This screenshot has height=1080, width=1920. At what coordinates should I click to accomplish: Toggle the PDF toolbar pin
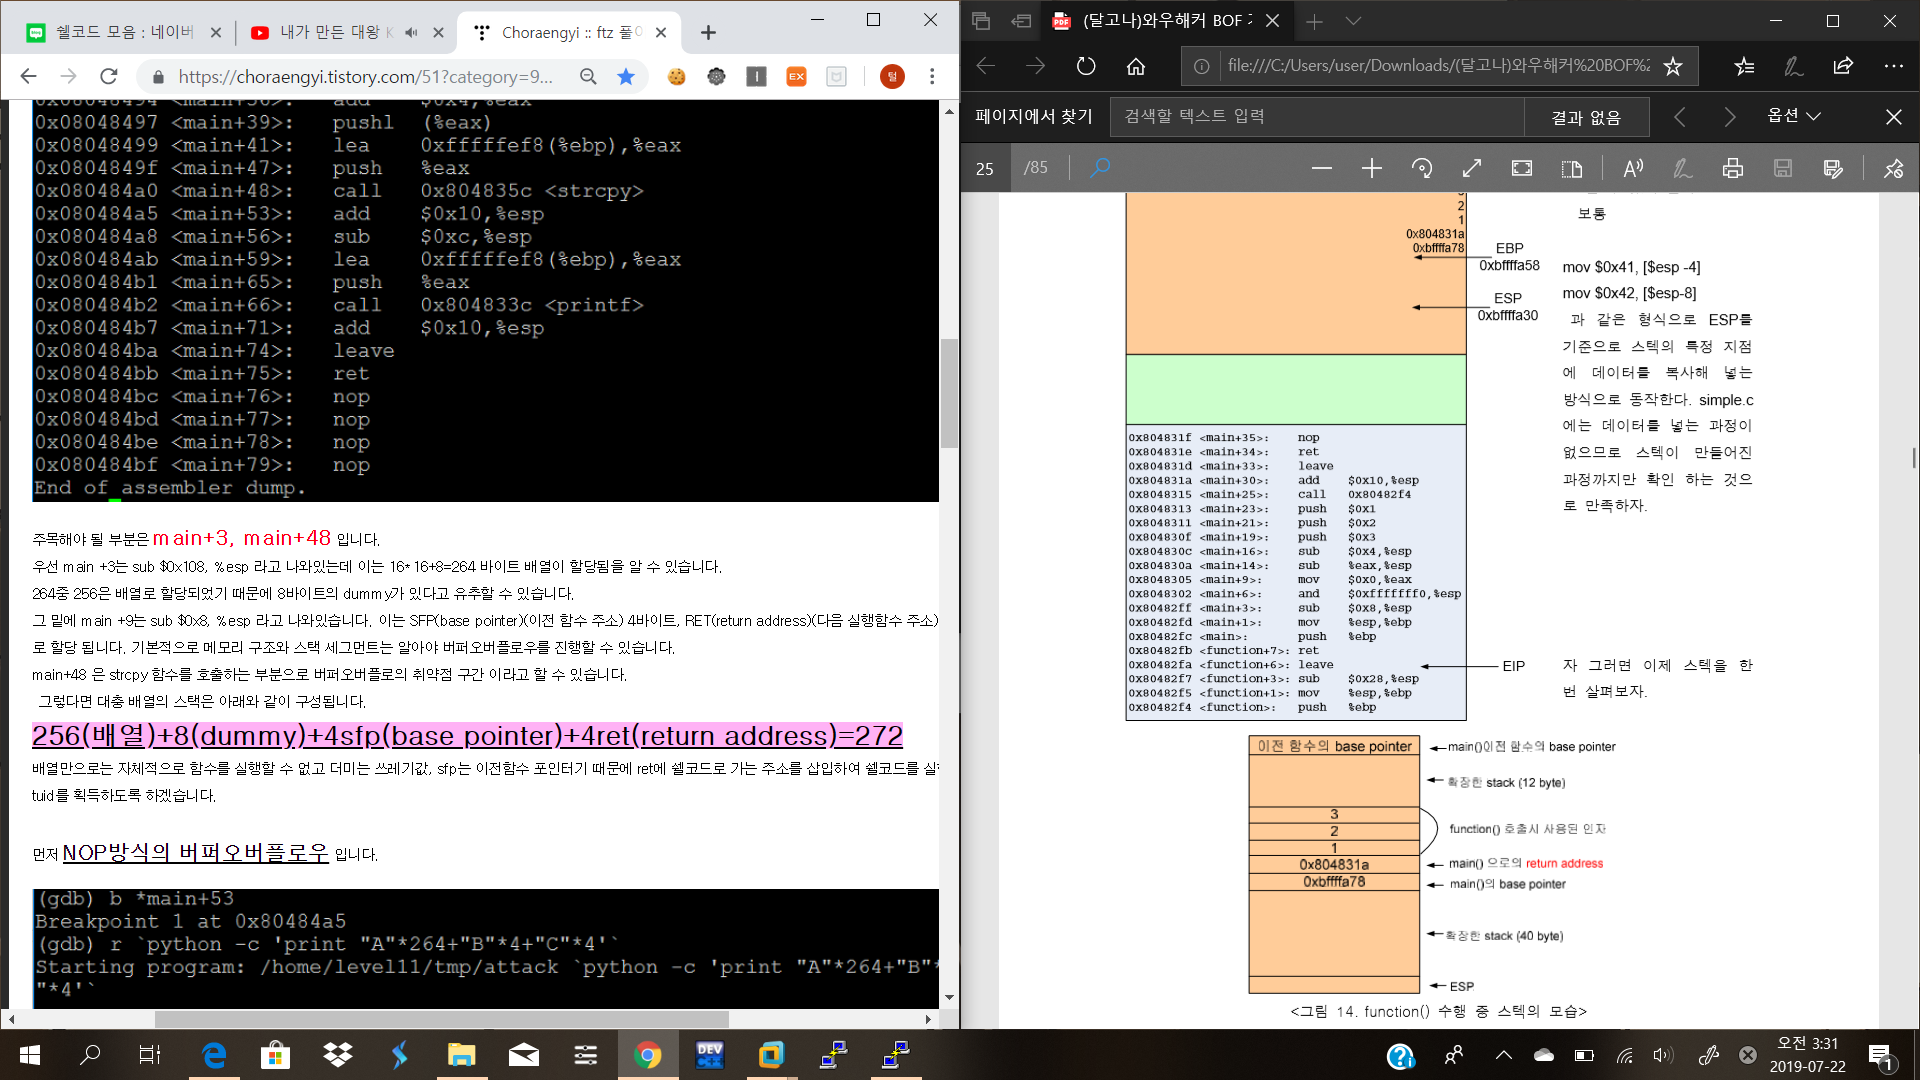pyautogui.click(x=1893, y=168)
